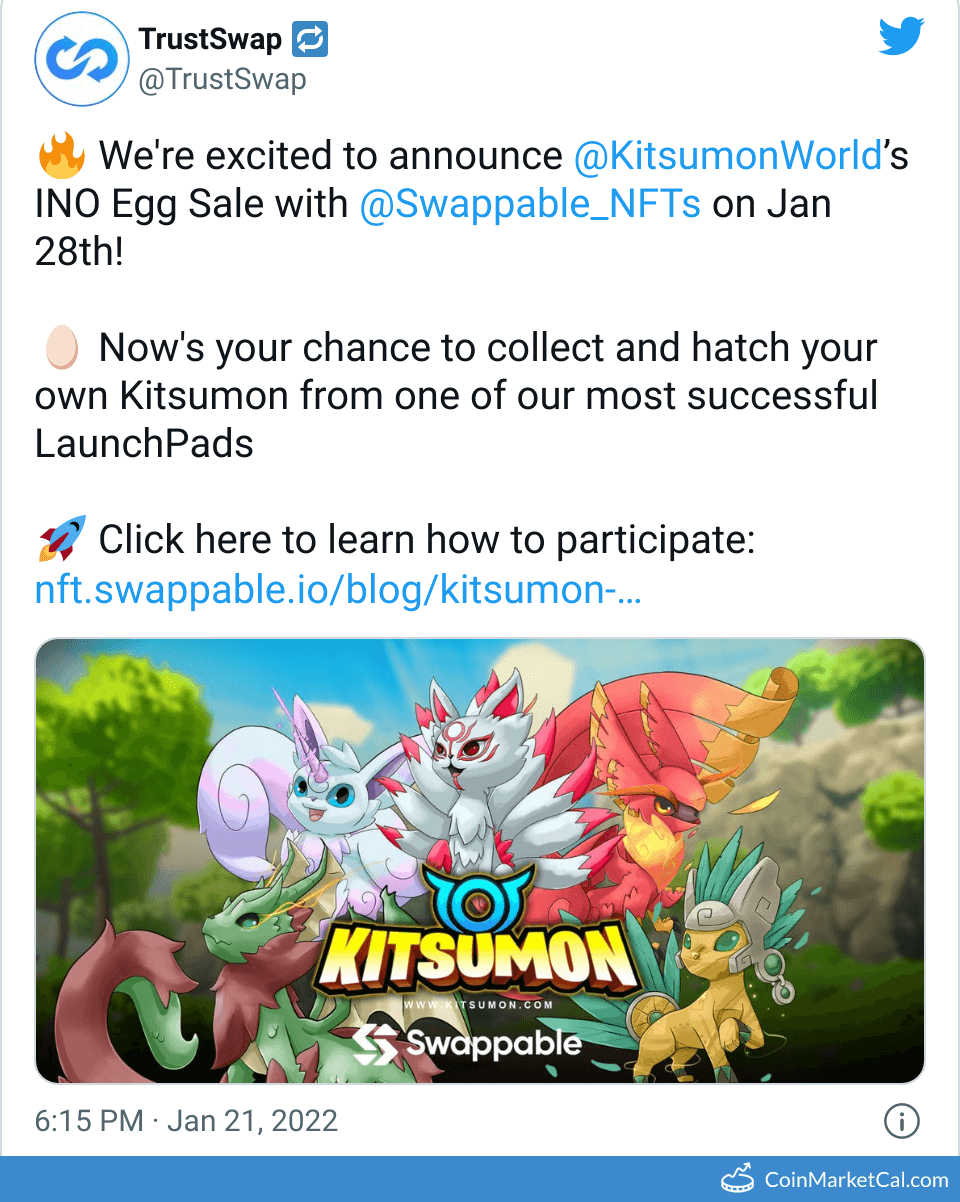Click the Twitter bird logo
960x1202 pixels.
(901, 37)
